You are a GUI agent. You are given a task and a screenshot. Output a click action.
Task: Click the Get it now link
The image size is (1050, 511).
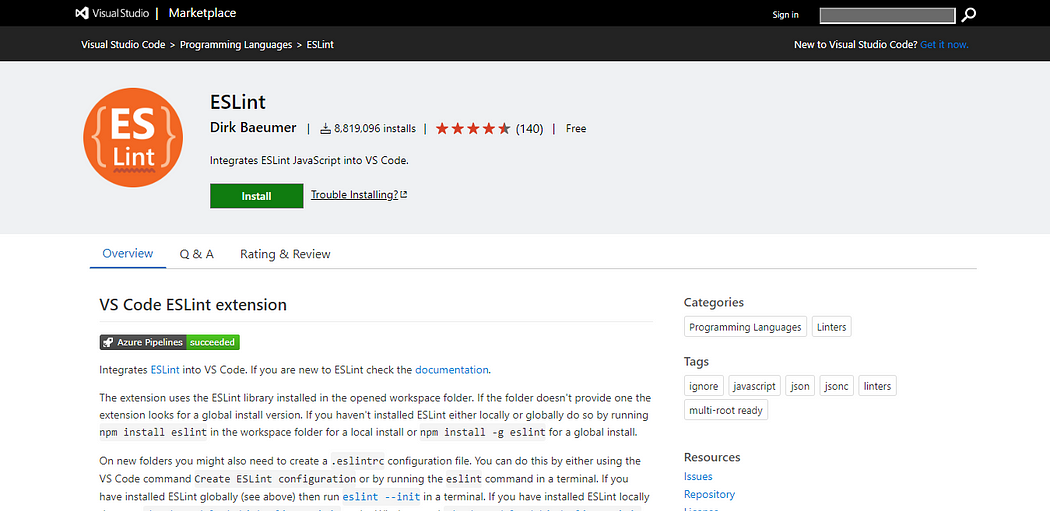[x=944, y=45]
